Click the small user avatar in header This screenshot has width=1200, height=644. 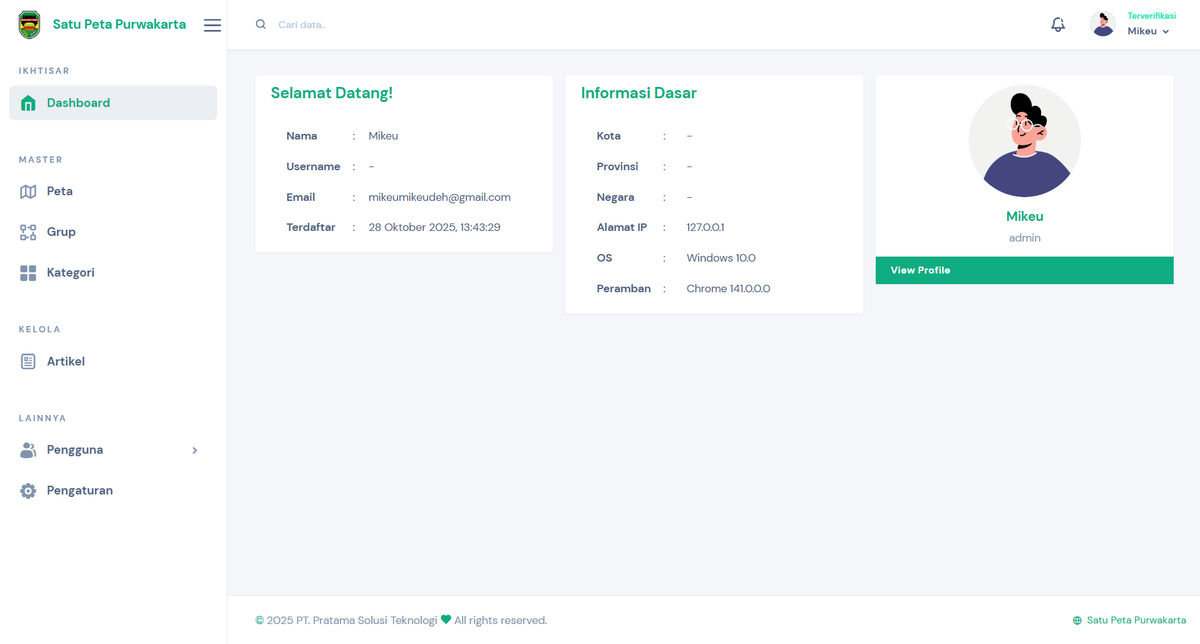[x=1103, y=24]
